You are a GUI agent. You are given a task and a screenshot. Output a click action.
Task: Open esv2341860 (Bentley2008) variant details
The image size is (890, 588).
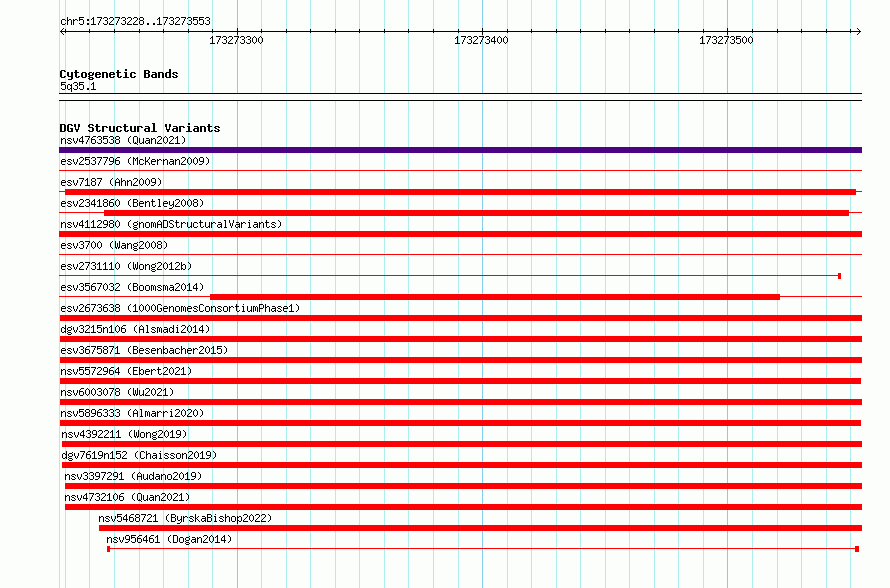click(x=132, y=203)
